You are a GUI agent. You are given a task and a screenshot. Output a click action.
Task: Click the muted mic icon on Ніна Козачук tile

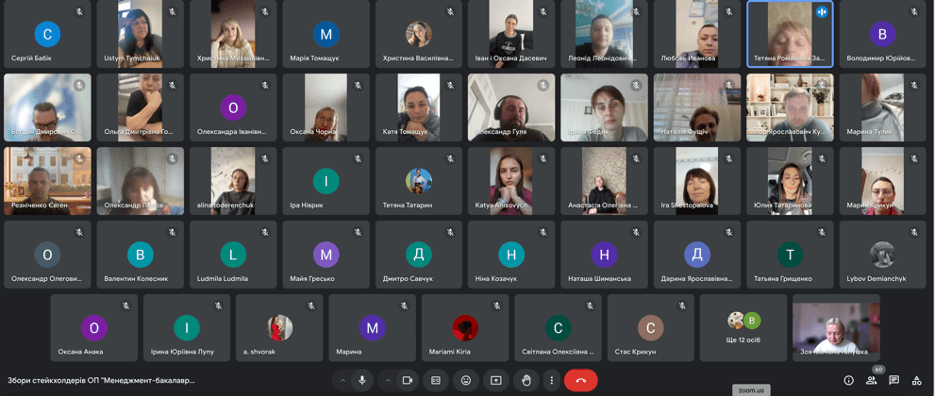click(x=543, y=232)
